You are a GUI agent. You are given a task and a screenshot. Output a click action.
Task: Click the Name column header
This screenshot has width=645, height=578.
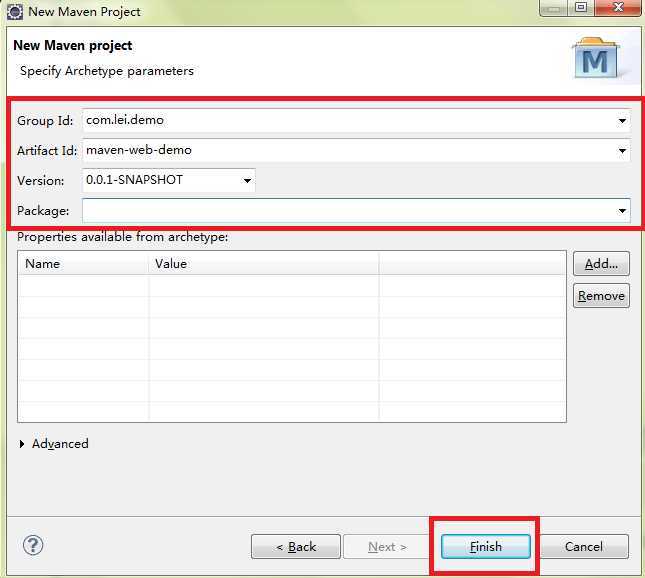pos(83,264)
